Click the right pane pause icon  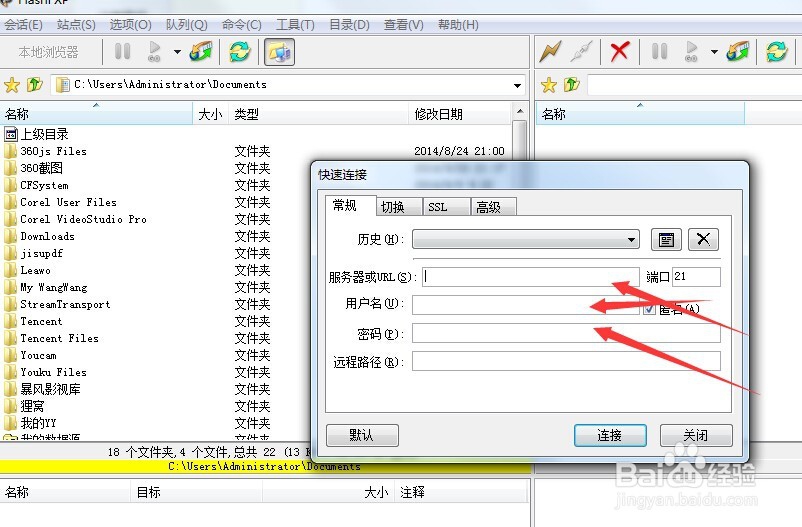coord(659,51)
